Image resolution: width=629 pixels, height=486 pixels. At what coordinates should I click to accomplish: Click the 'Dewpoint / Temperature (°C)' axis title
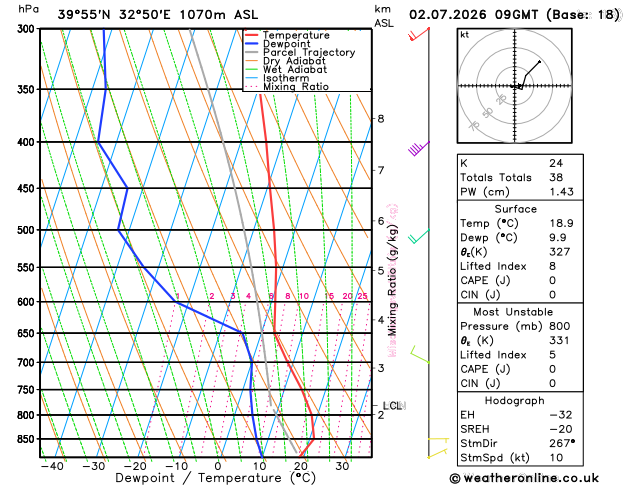pos(215,478)
